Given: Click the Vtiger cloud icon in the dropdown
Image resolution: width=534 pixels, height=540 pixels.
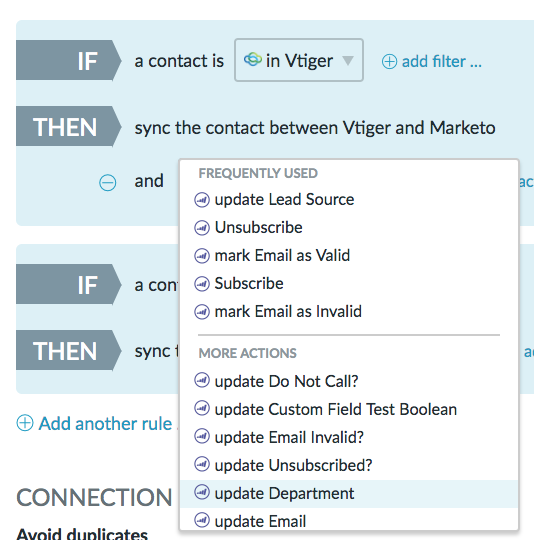Looking at the screenshot, I should coord(253,60).
